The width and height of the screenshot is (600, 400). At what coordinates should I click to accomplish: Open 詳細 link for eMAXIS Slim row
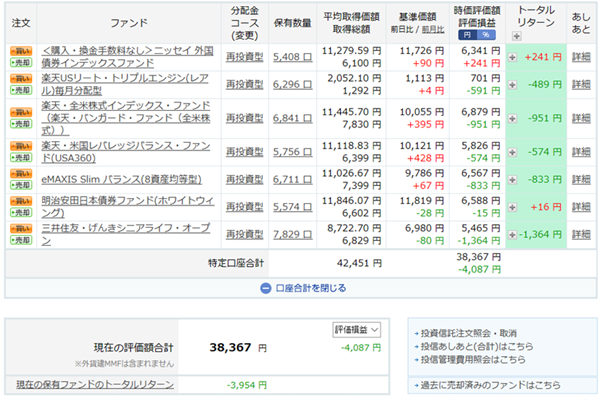[581, 179]
